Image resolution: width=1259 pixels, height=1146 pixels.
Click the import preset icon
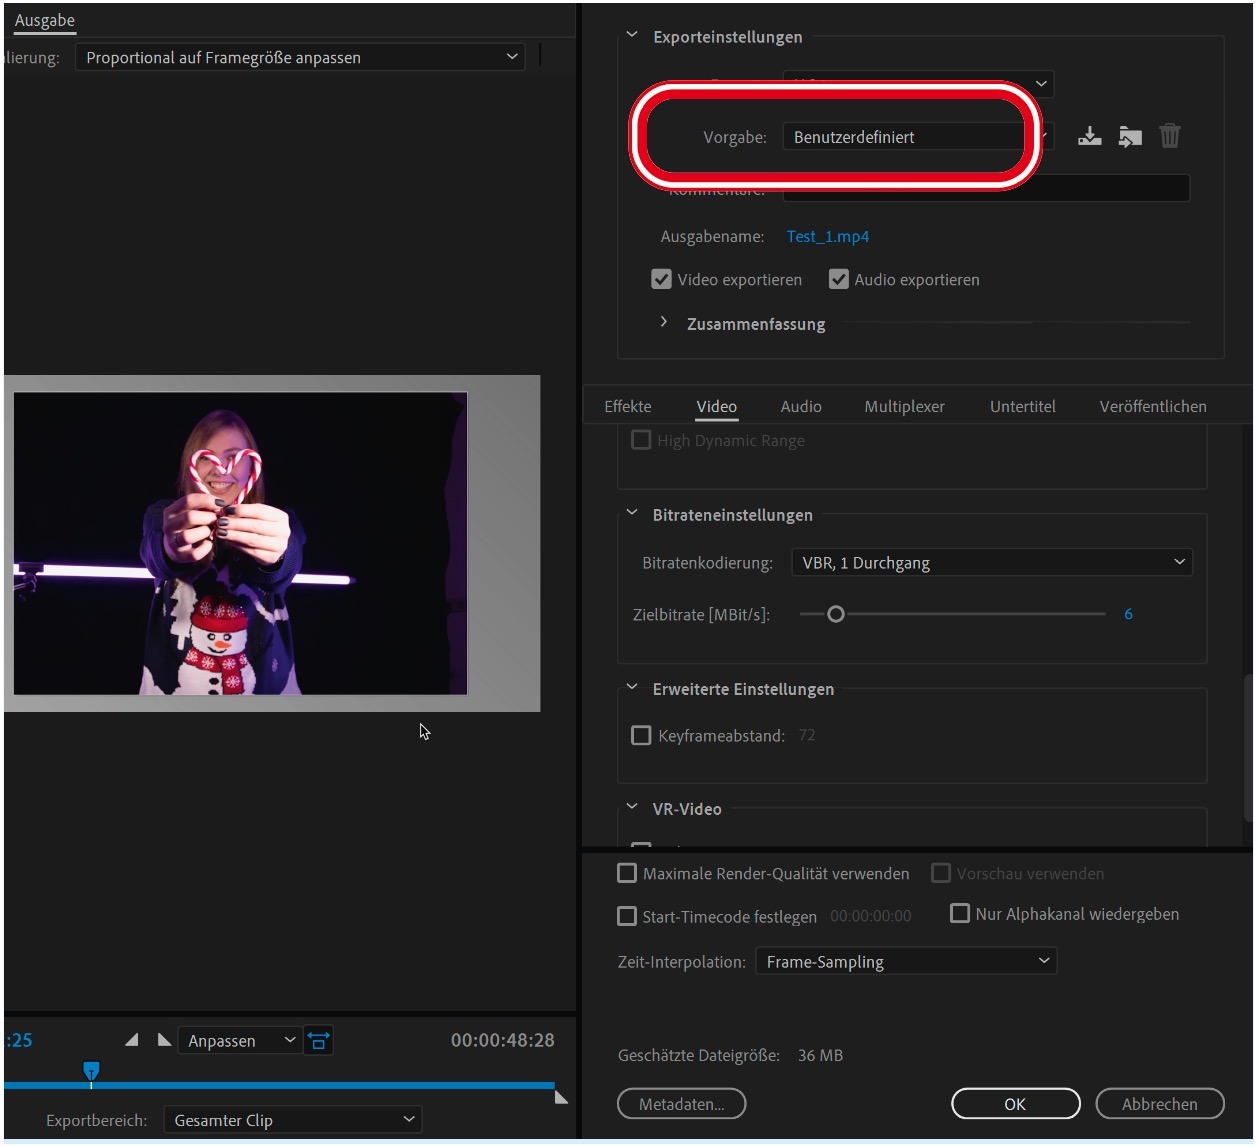click(x=1130, y=136)
